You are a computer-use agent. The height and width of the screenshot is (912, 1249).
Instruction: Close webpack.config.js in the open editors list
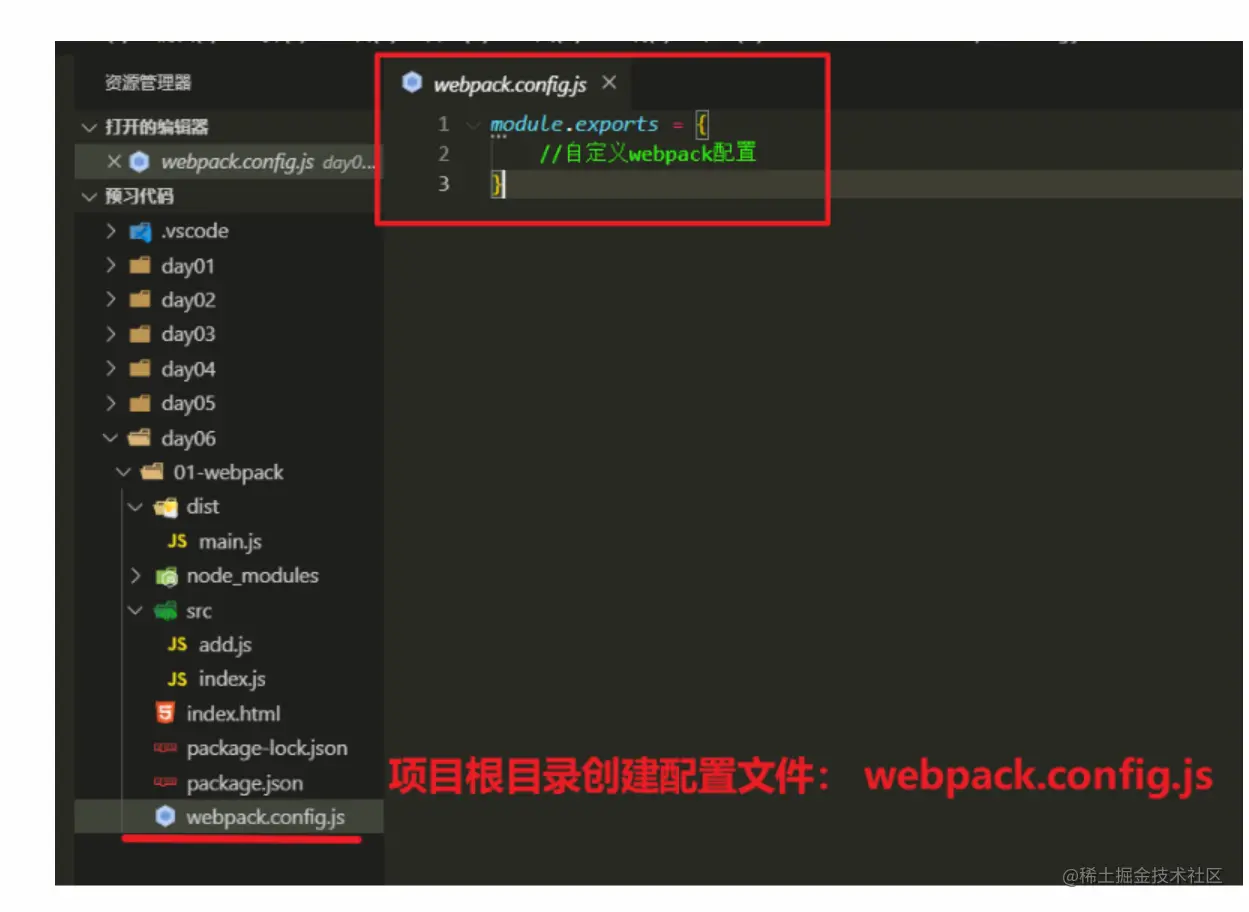click(114, 162)
